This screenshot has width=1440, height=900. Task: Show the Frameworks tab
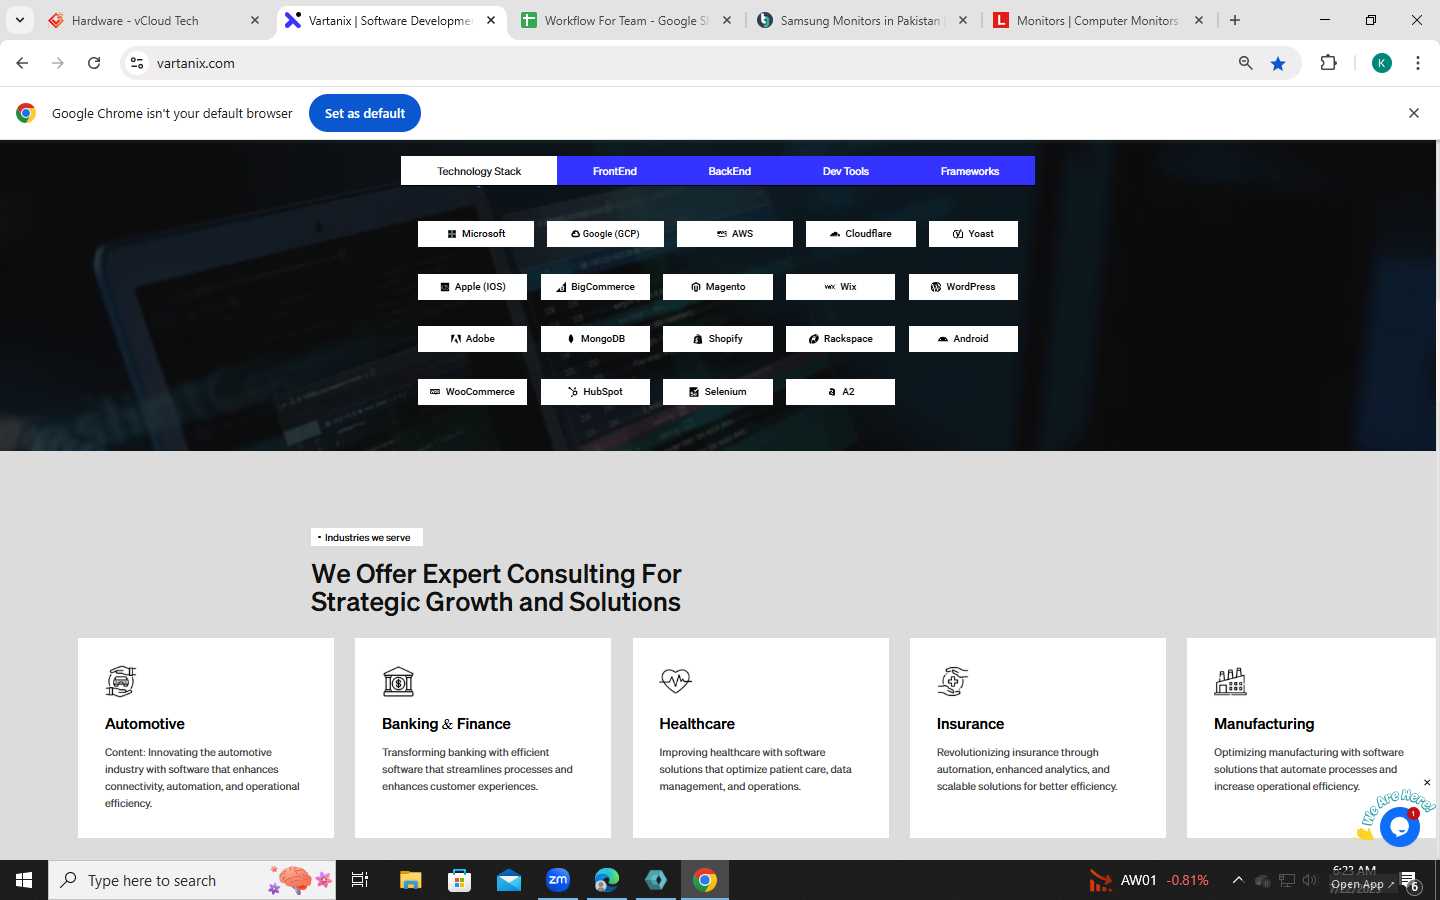tap(969, 171)
